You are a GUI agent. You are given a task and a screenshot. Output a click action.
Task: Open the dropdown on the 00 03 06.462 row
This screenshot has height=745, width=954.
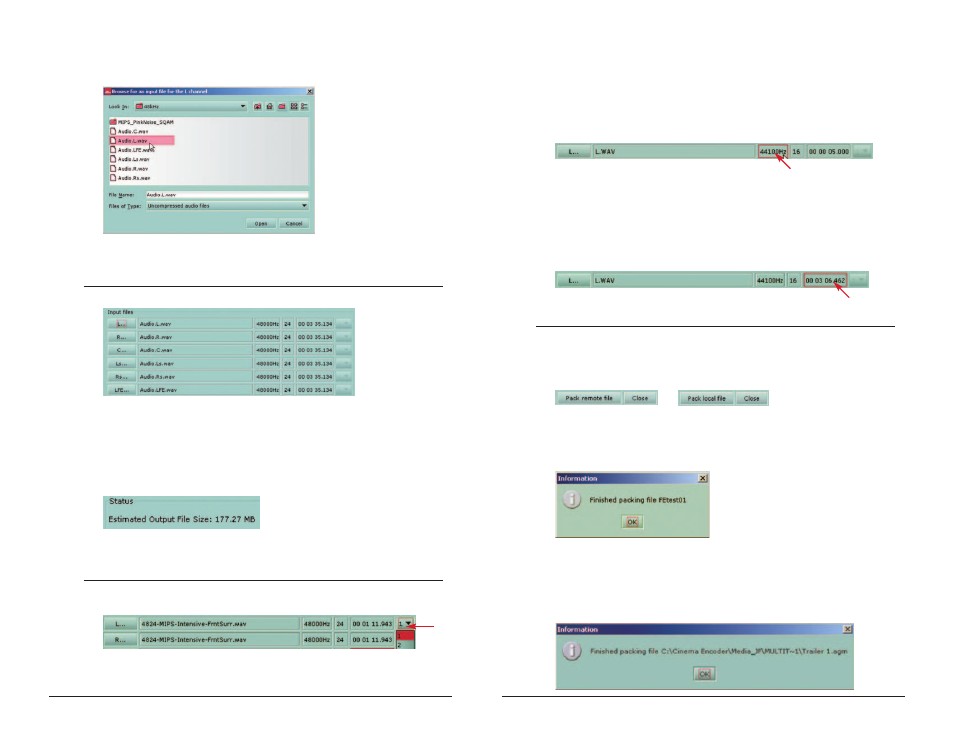(858, 281)
